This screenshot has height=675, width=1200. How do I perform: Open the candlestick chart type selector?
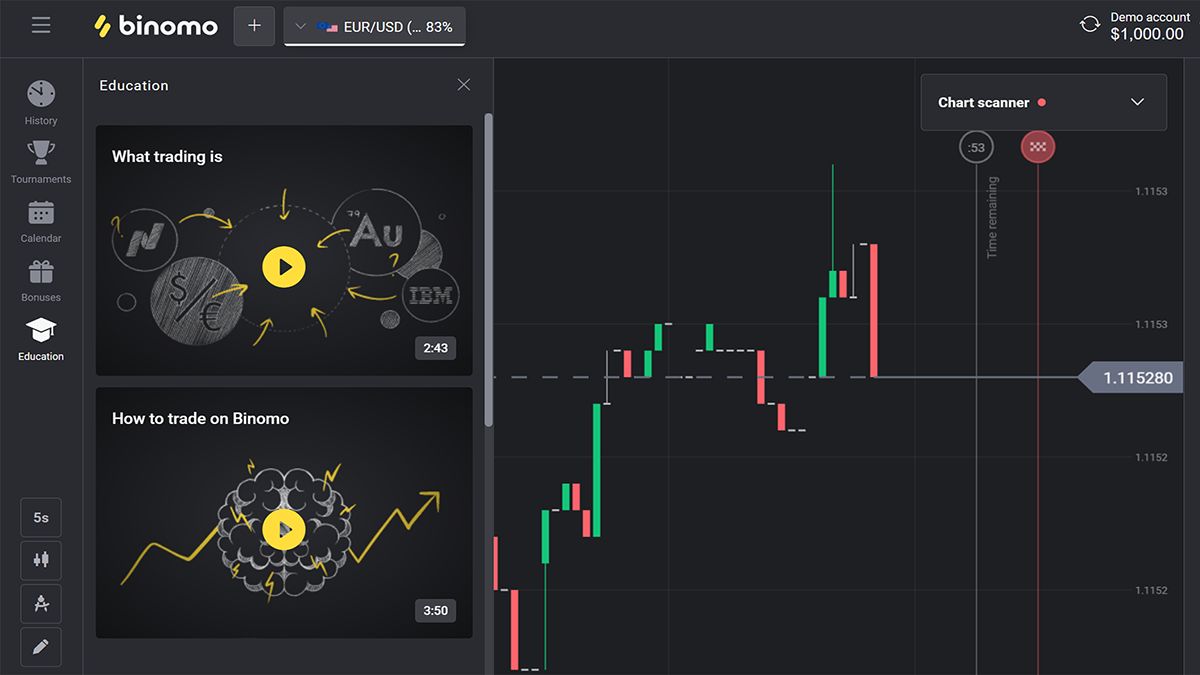click(41, 561)
